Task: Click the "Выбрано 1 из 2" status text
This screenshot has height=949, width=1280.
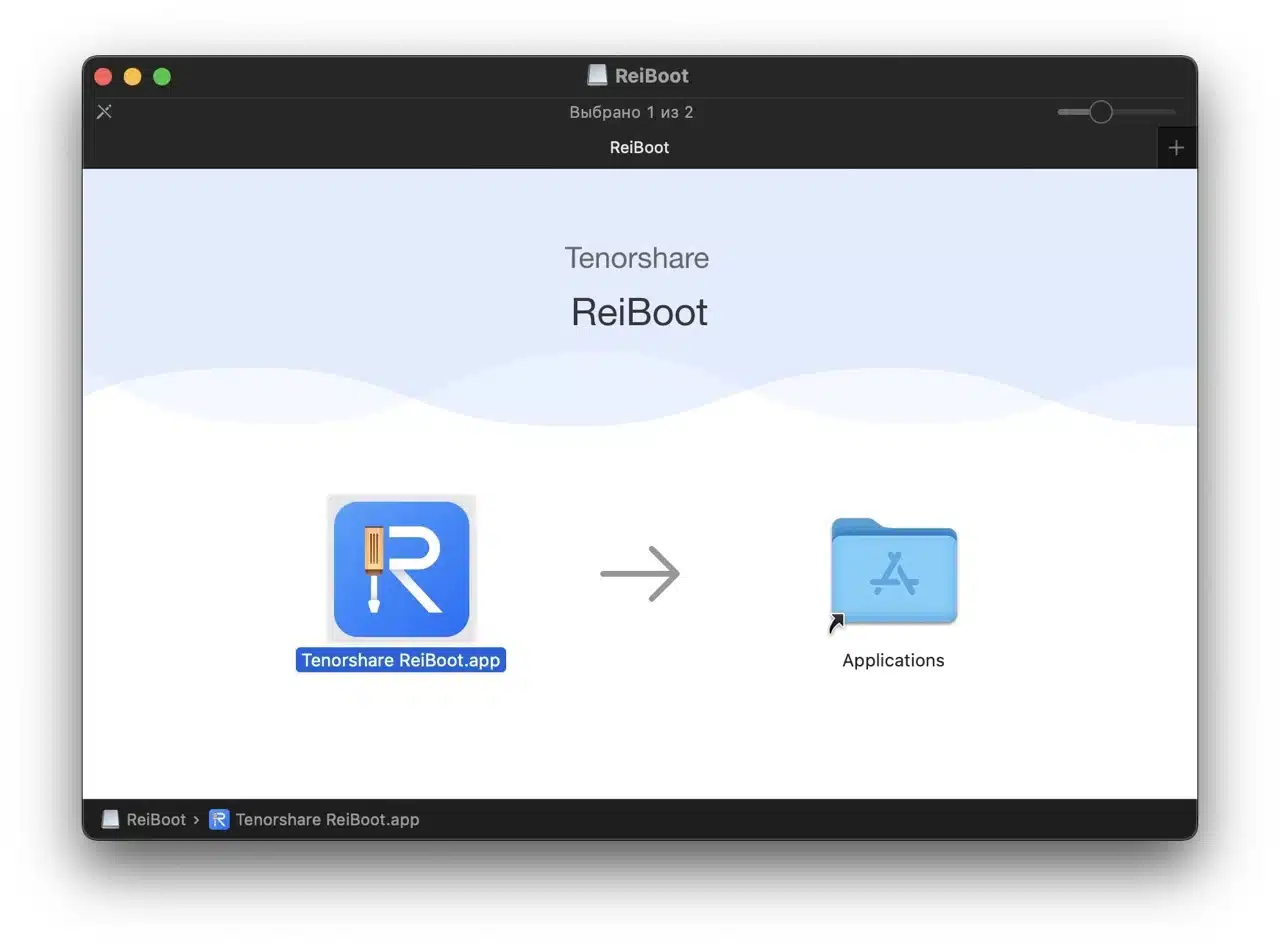Action: pos(631,112)
